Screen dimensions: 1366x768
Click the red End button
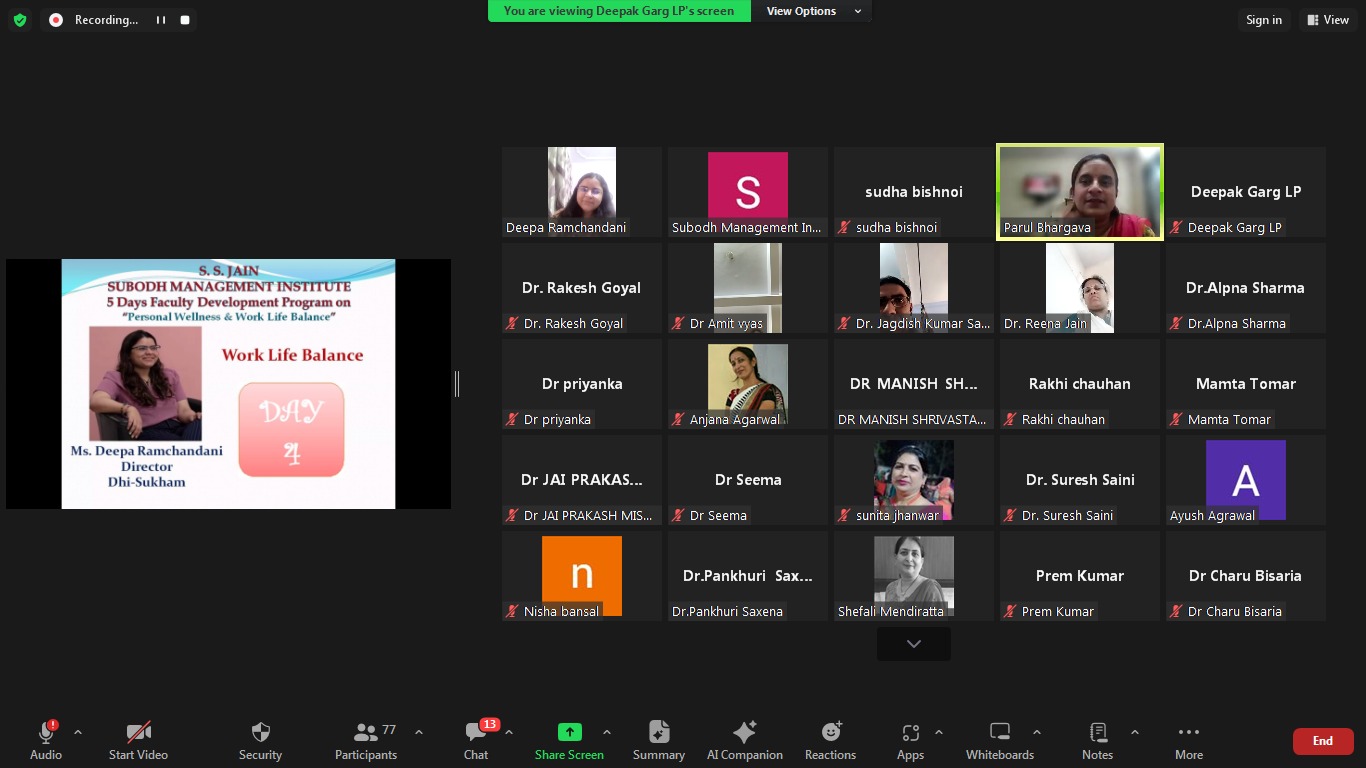tap(1322, 741)
